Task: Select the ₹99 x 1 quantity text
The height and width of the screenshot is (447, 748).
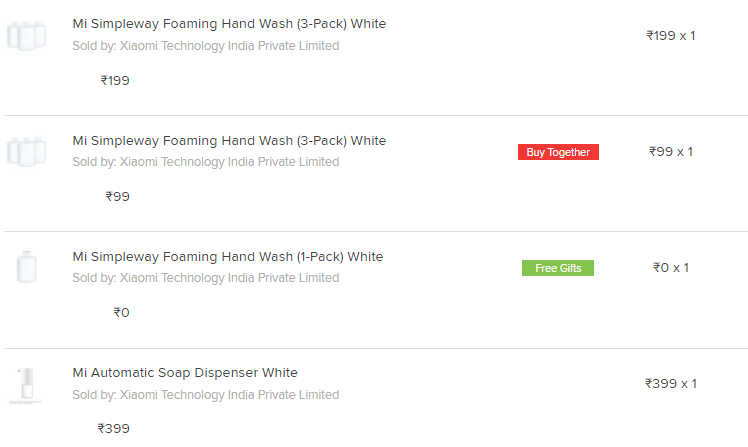Action: [671, 152]
